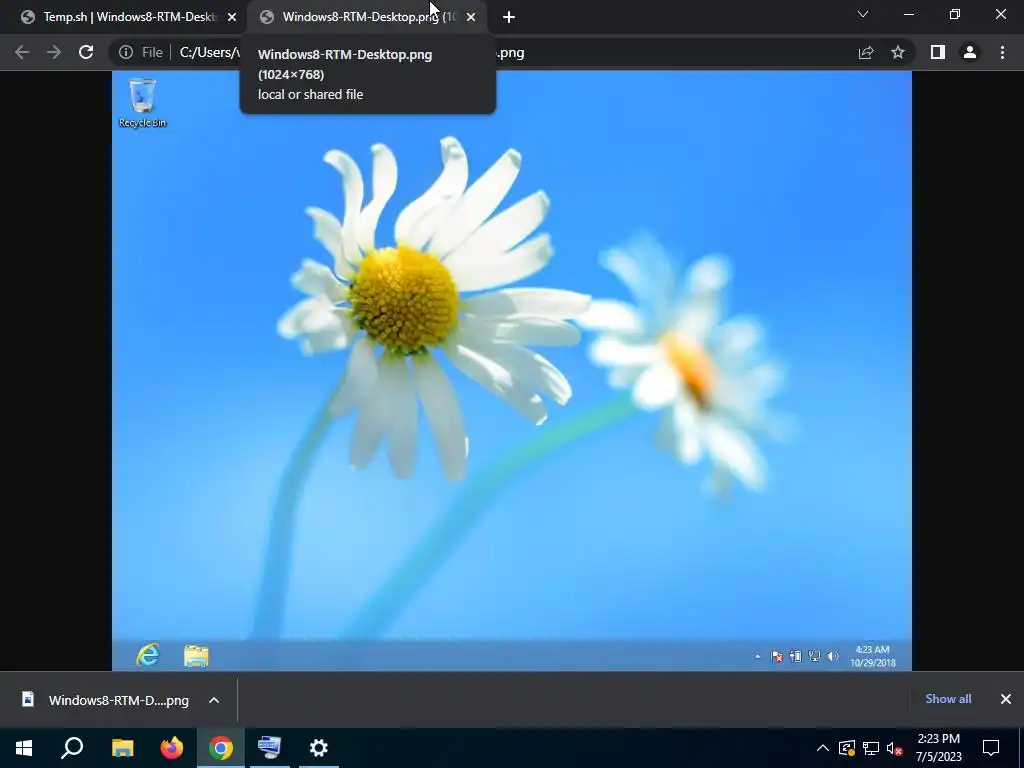This screenshot has width=1024, height=768.
Task: Launch Firefox from the taskbar
Action: [x=172, y=748]
